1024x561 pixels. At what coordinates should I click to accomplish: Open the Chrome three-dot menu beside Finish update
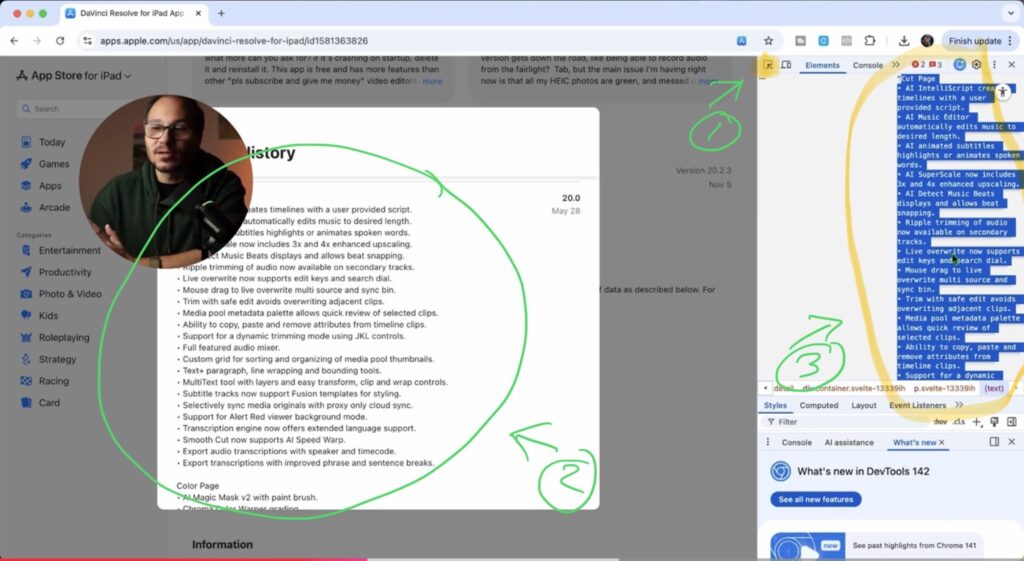[1010, 40]
